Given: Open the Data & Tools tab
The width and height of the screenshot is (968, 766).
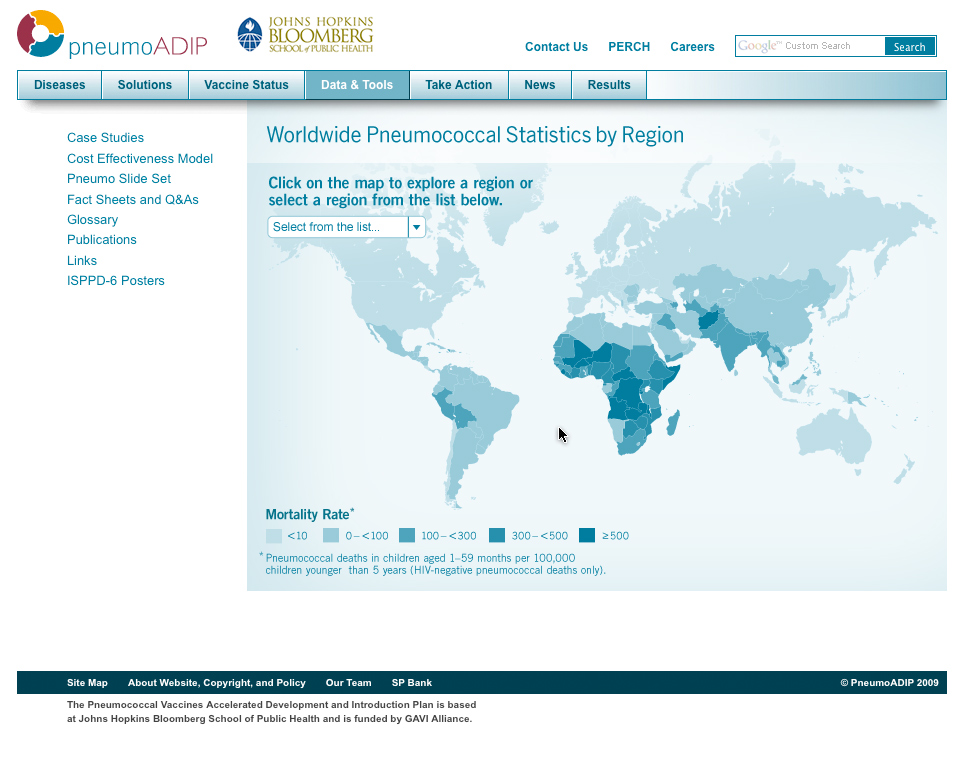Looking at the screenshot, I should point(357,85).
